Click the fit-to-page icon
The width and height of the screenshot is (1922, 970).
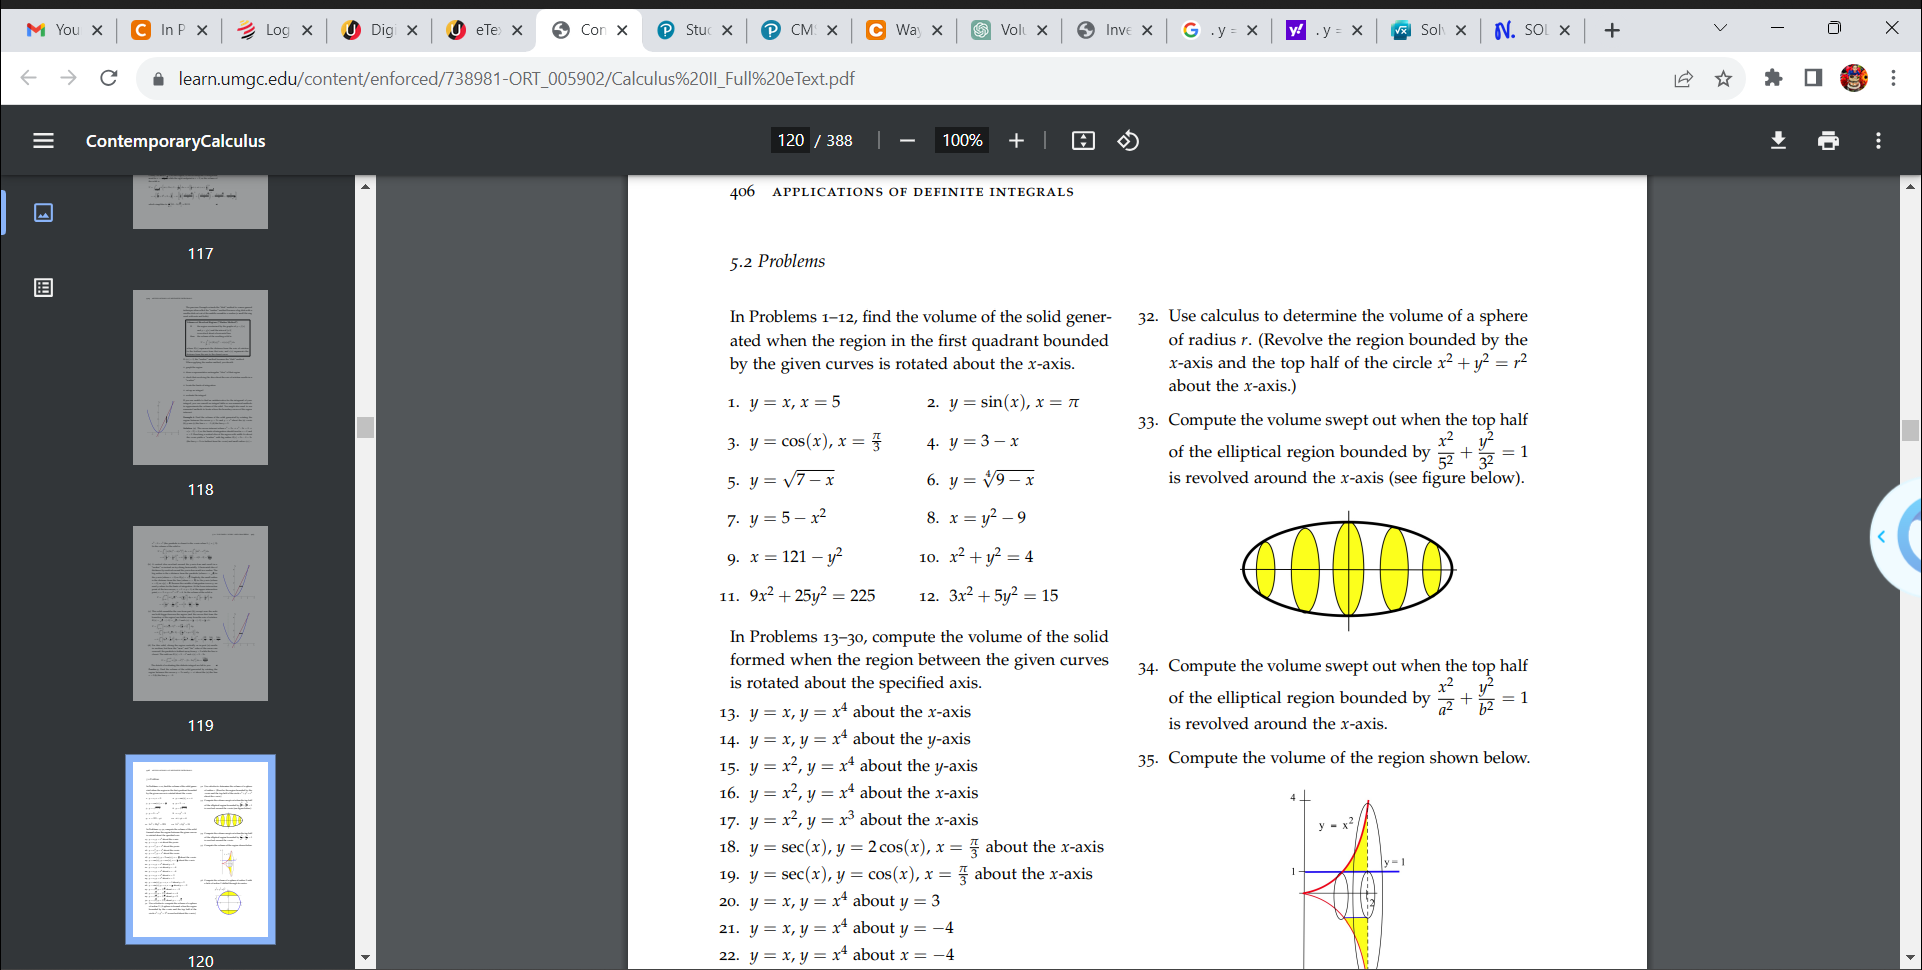(1082, 140)
